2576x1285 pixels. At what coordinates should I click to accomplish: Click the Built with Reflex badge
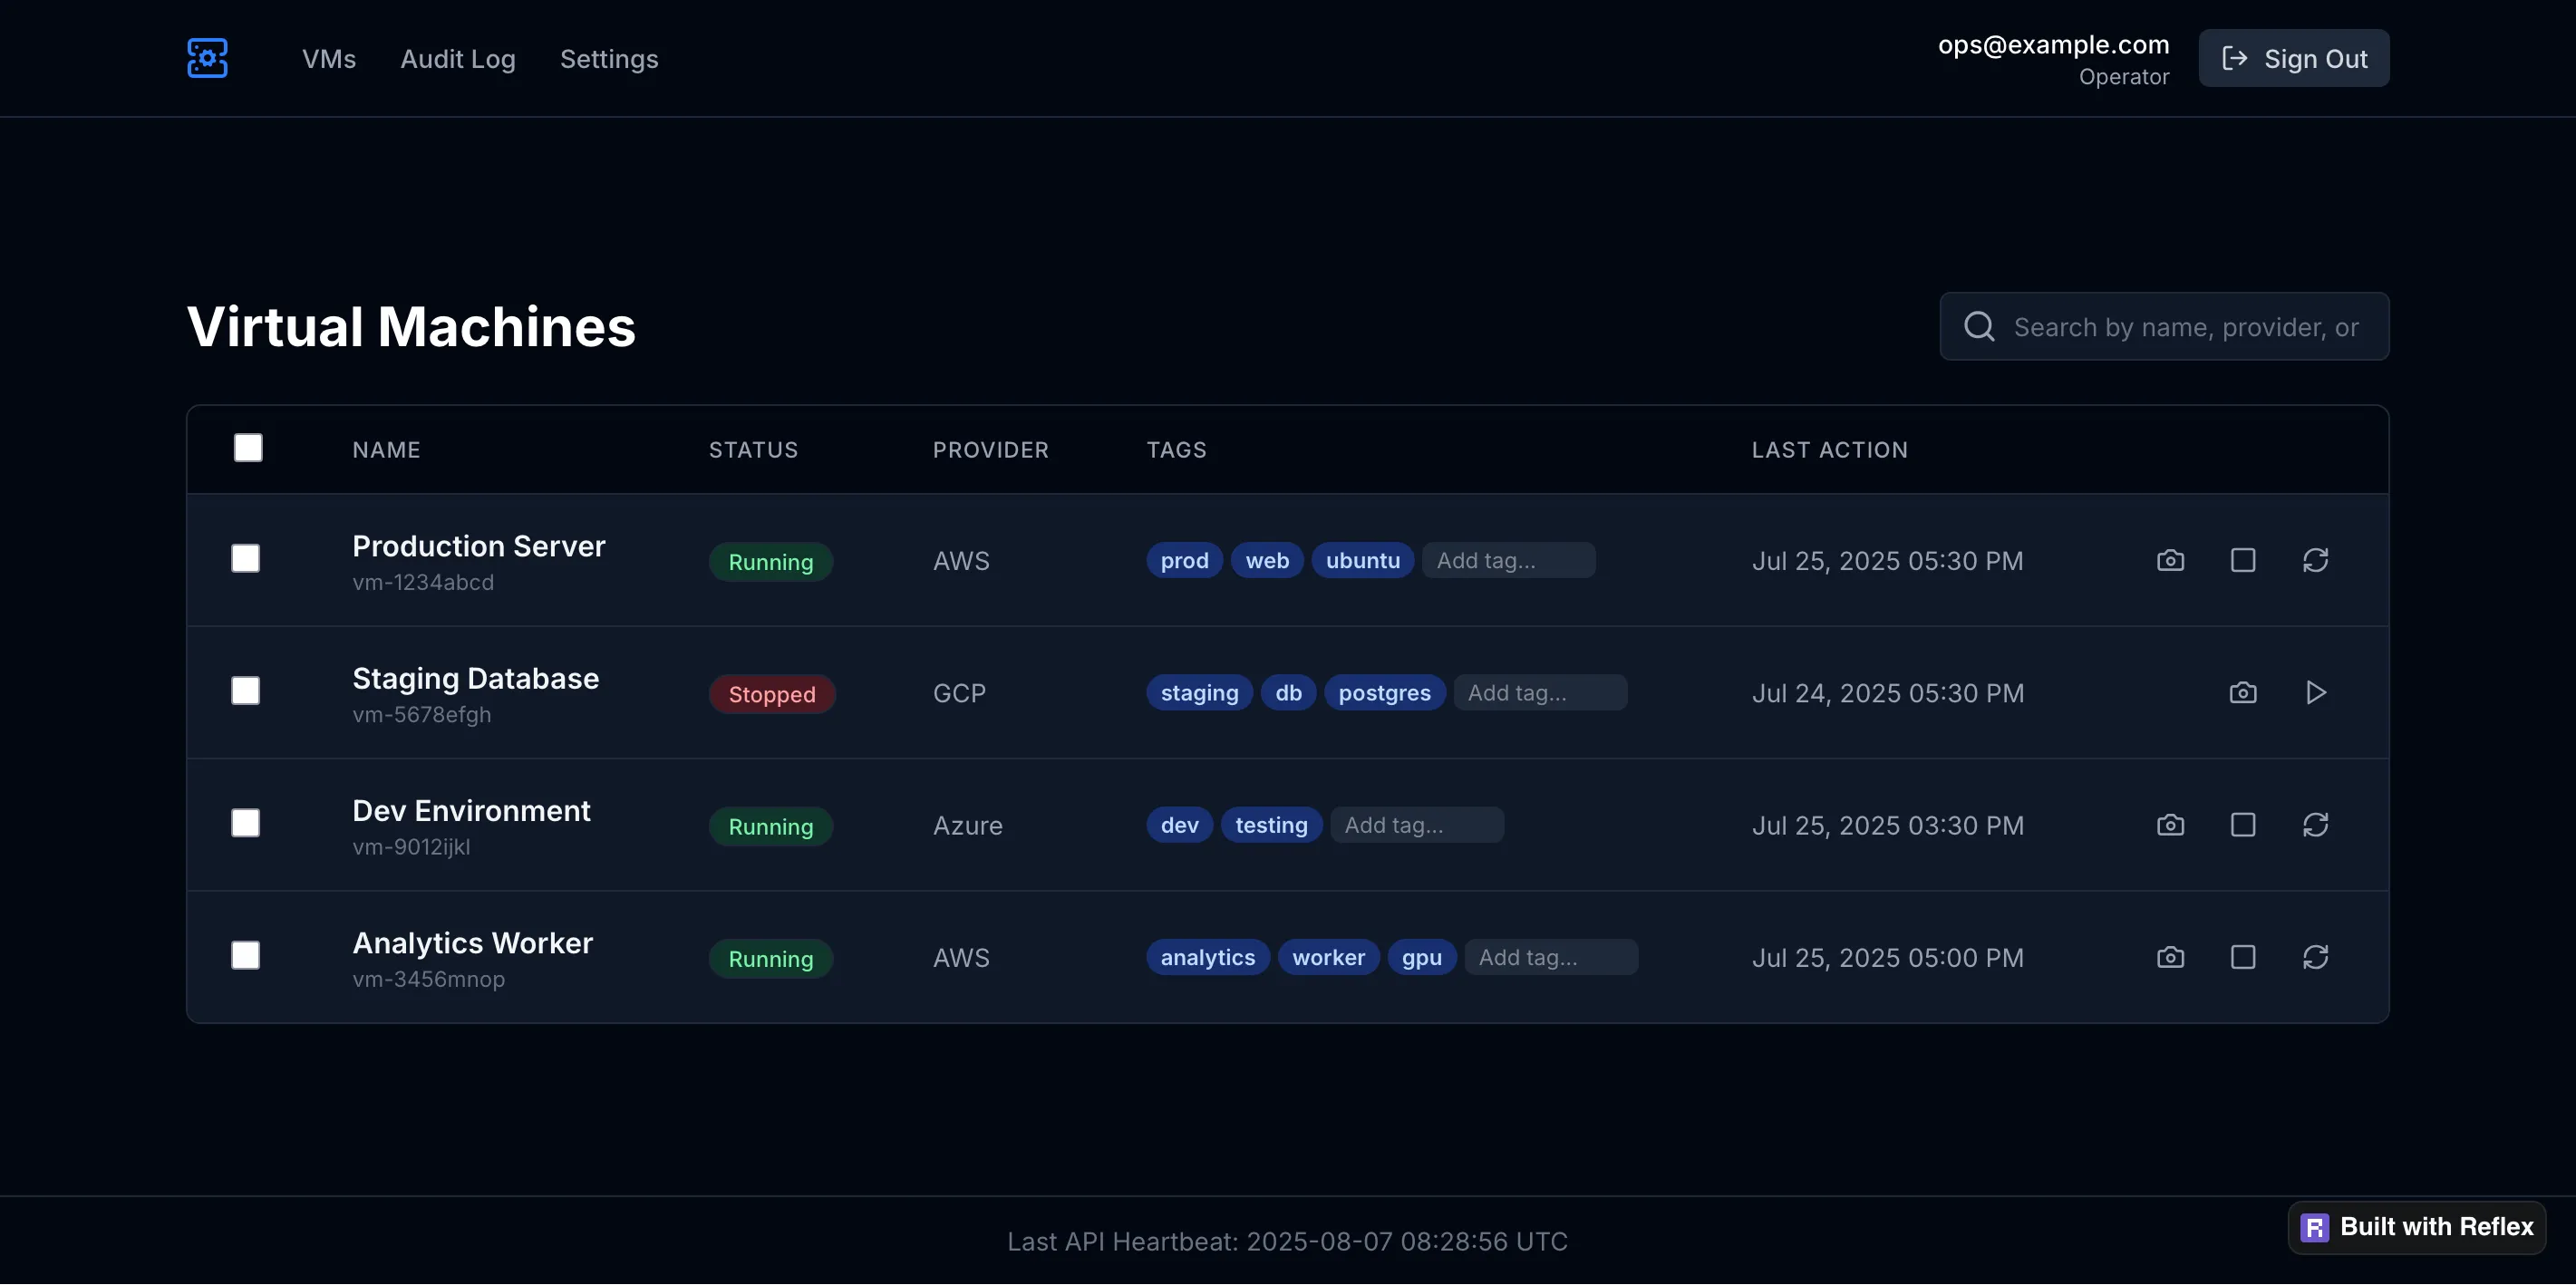[2416, 1227]
